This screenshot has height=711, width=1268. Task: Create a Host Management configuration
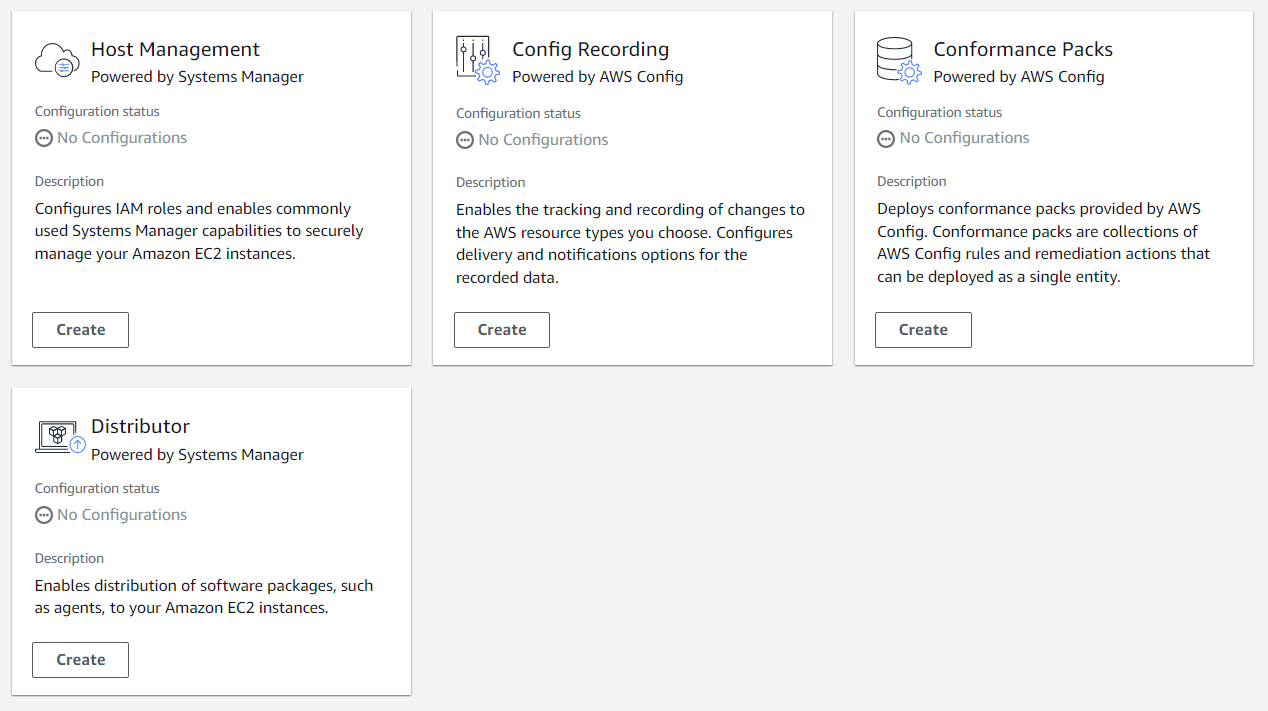click(x=81, y=330)
